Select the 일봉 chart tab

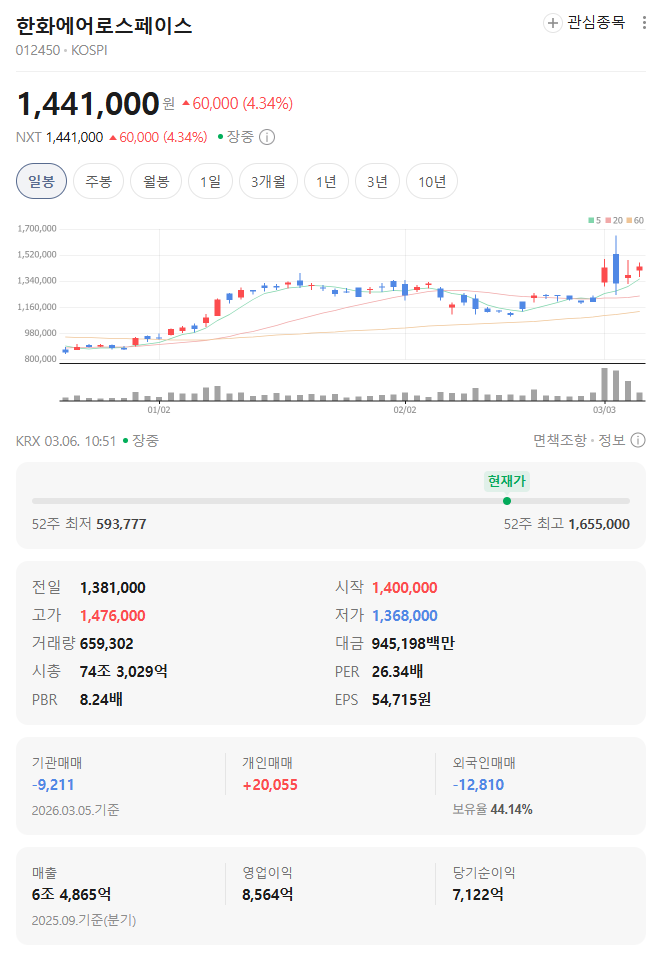coord(41,181)
